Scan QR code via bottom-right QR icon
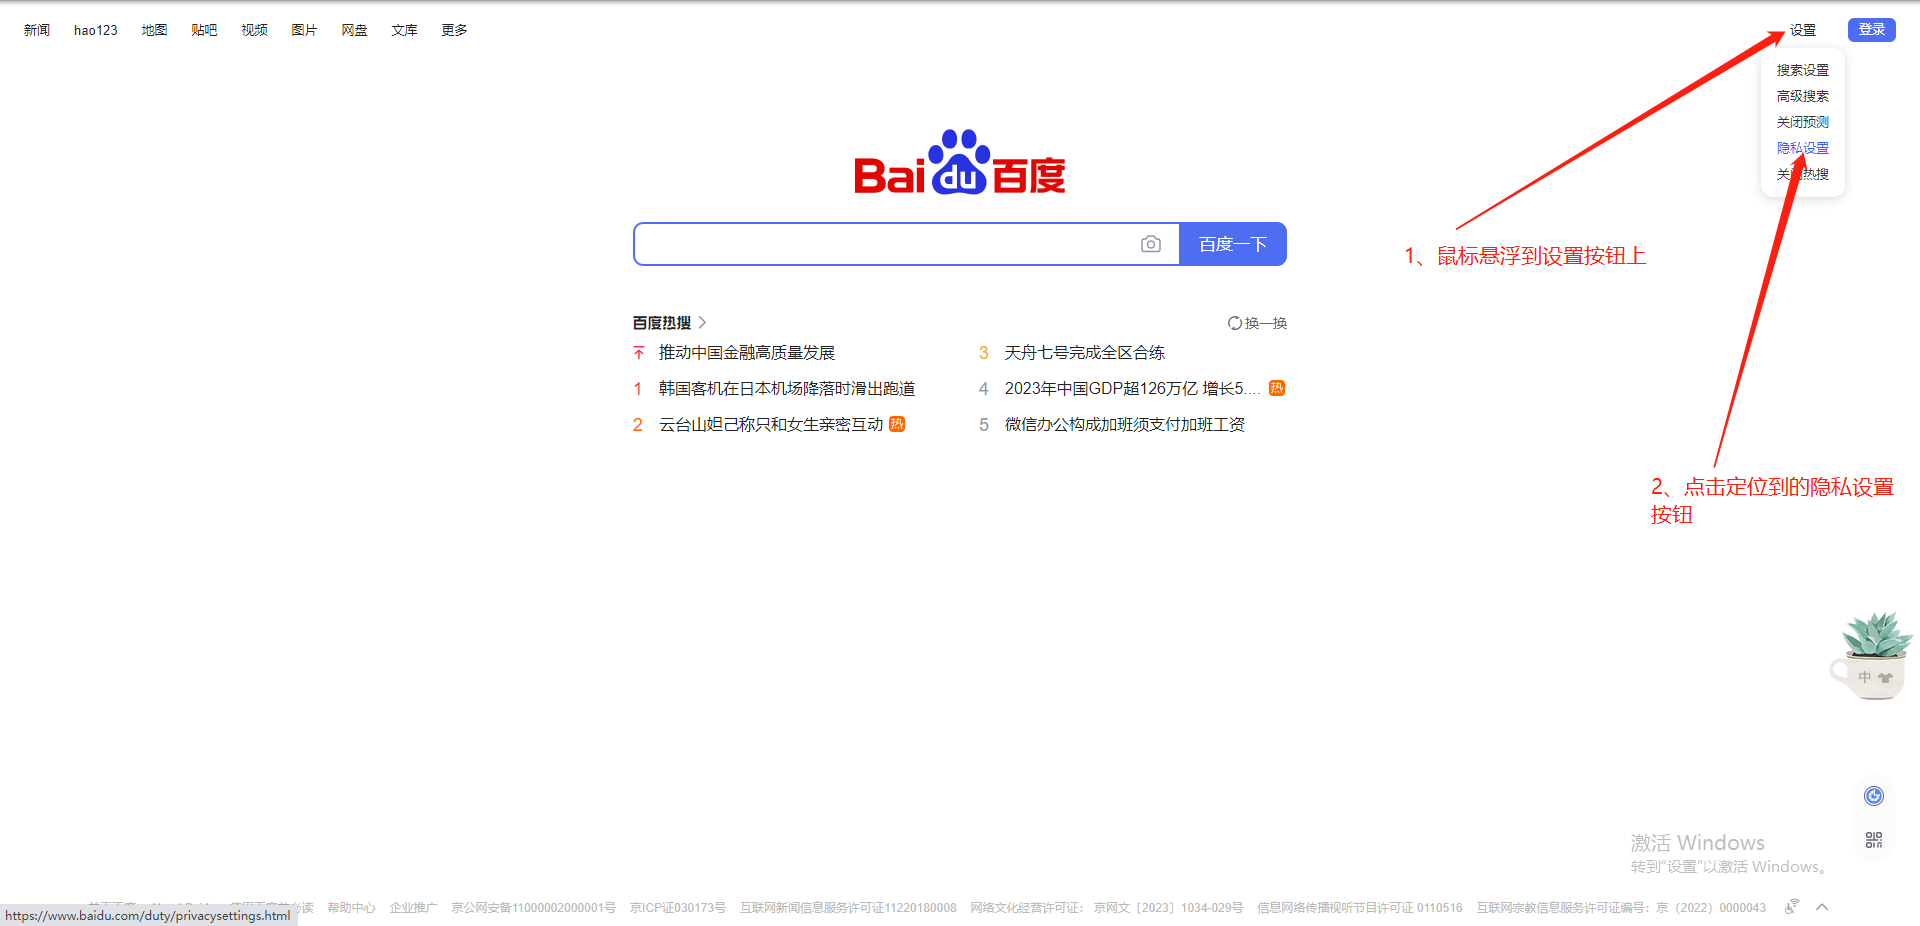This screenshot has width=1920, height=926. [x=1873, y=840]
